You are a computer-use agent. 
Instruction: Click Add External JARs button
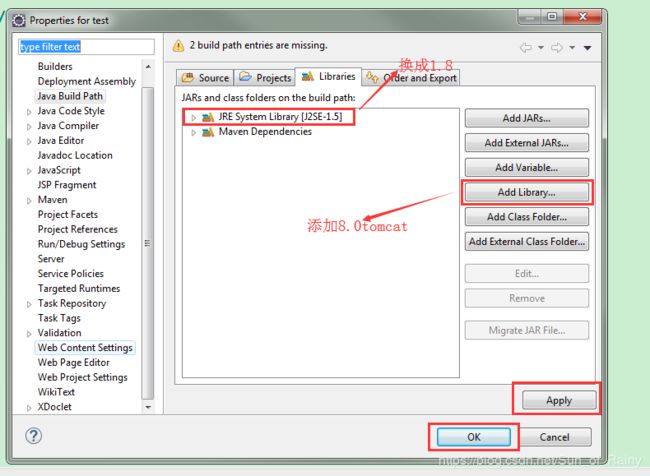[x=526, y=143]
